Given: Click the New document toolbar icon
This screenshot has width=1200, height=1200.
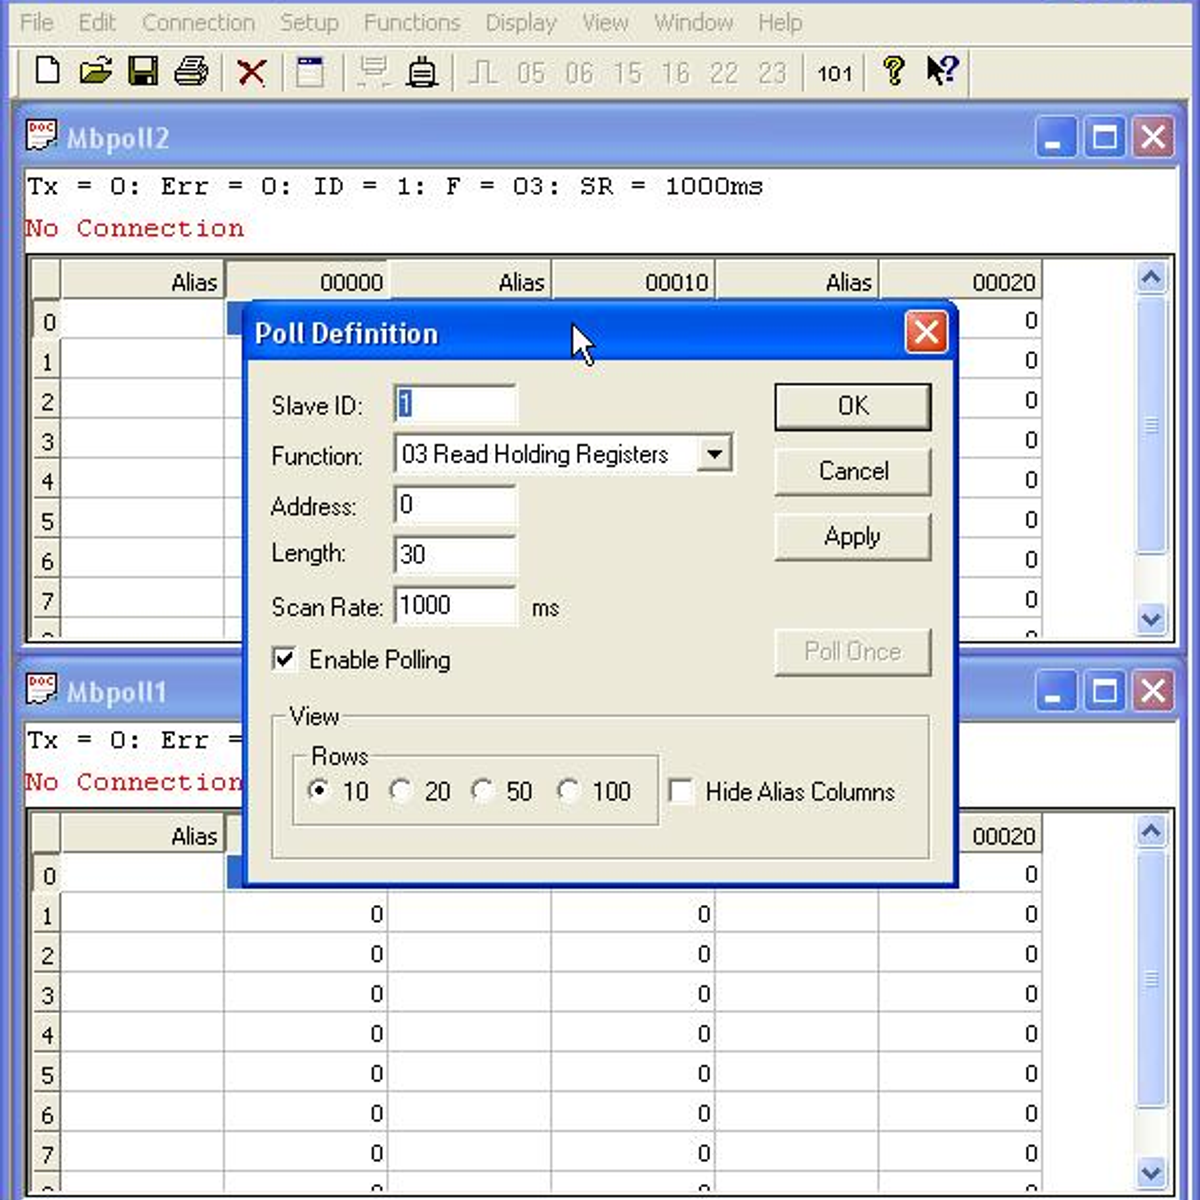Looking at the screenshot, I should (x=47, y=71).
